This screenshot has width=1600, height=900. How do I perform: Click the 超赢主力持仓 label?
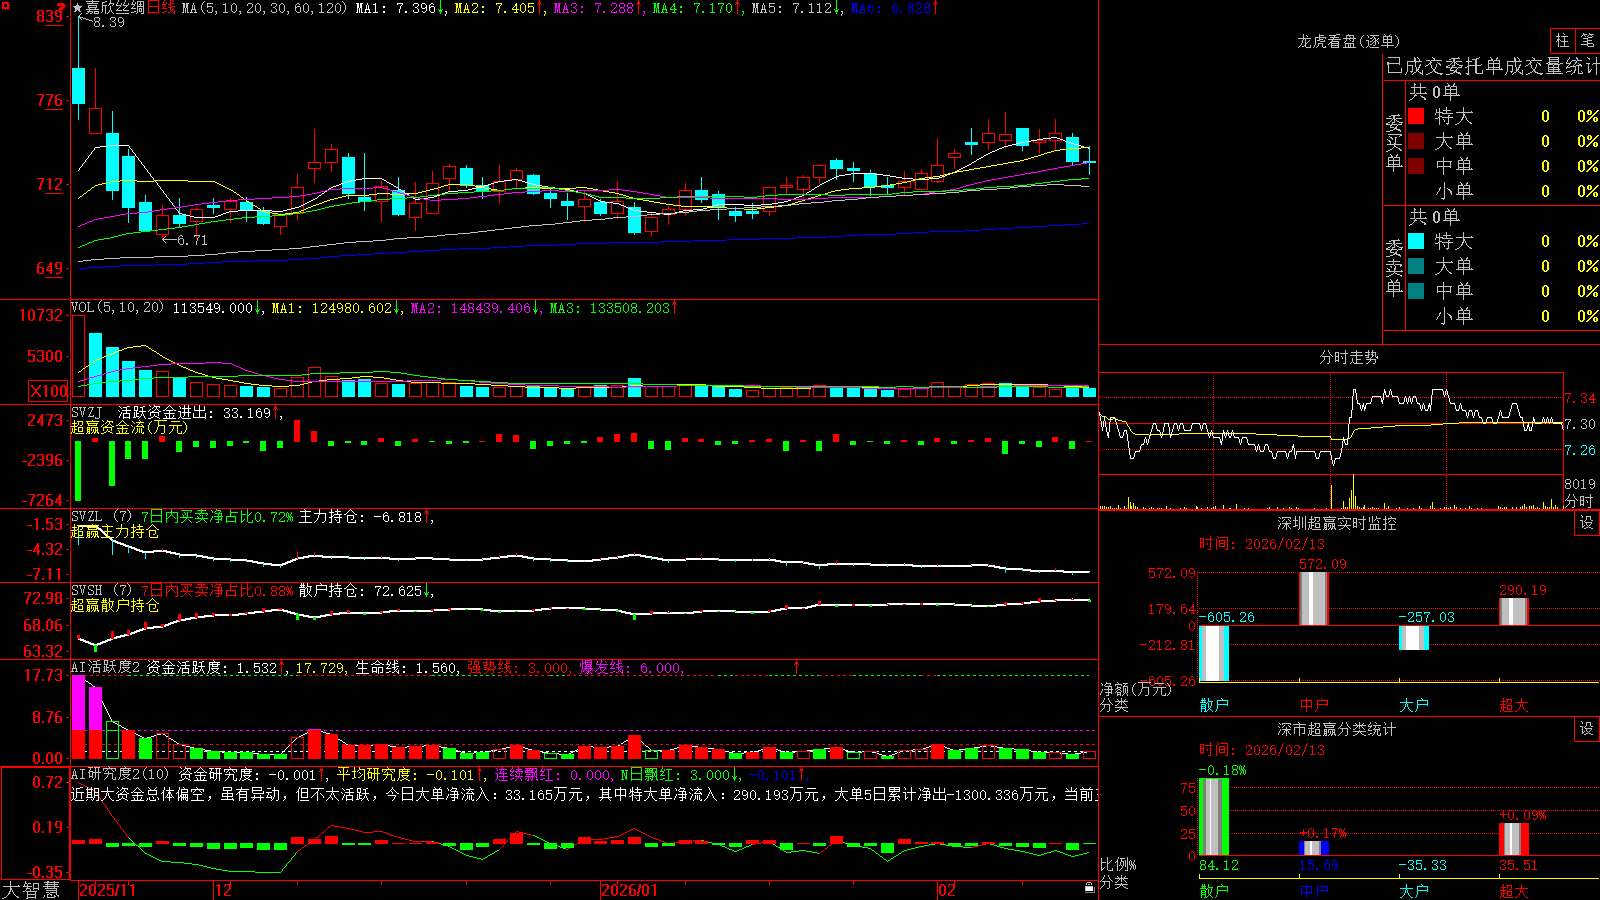(x=115, y=532)
